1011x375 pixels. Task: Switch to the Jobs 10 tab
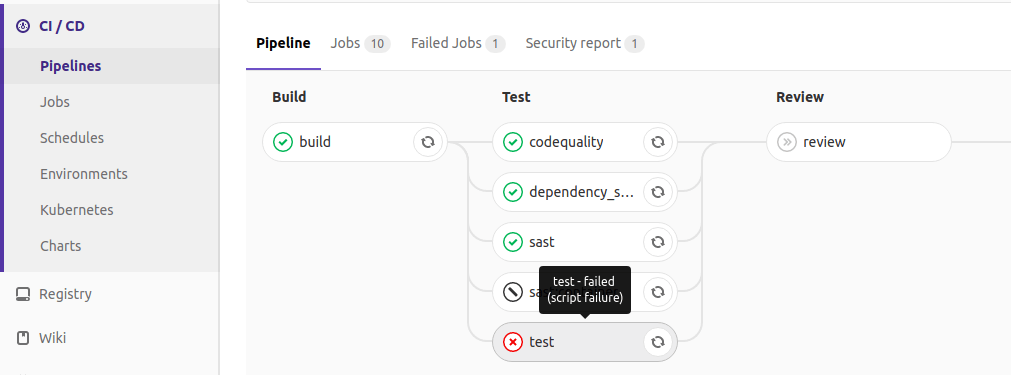pyautogui.click(x=360, y=43)
